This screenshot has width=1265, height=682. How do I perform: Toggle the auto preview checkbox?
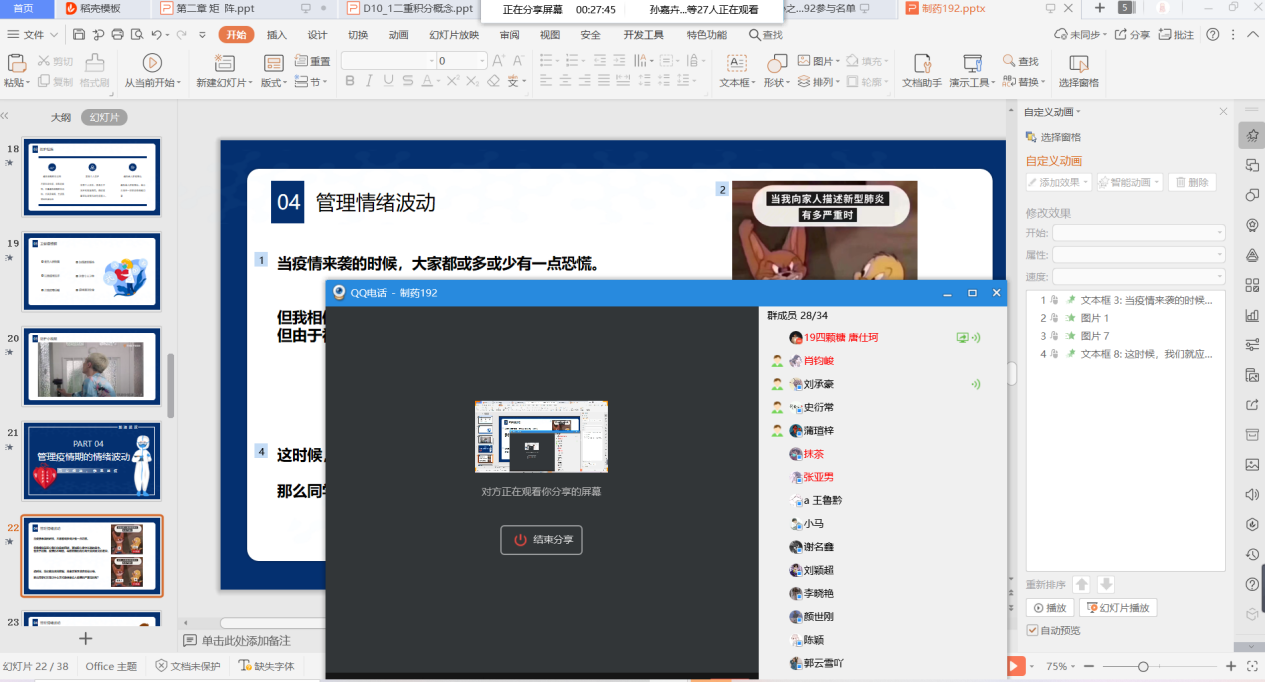click(x=1033, y=630)
